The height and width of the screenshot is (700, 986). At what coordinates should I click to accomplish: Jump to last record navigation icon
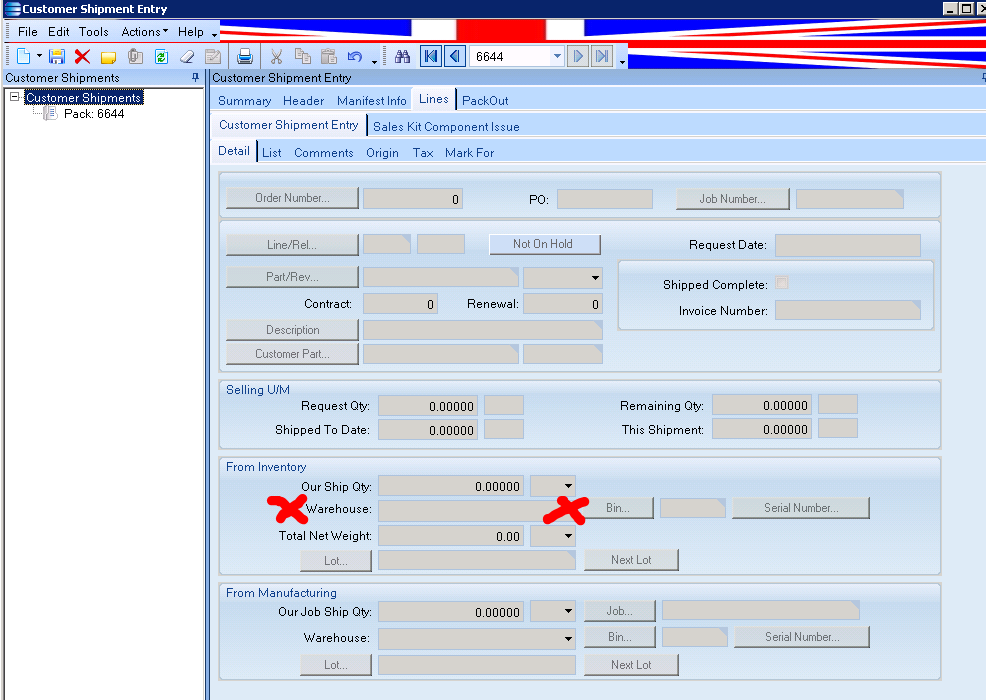(x=602, y=57)
